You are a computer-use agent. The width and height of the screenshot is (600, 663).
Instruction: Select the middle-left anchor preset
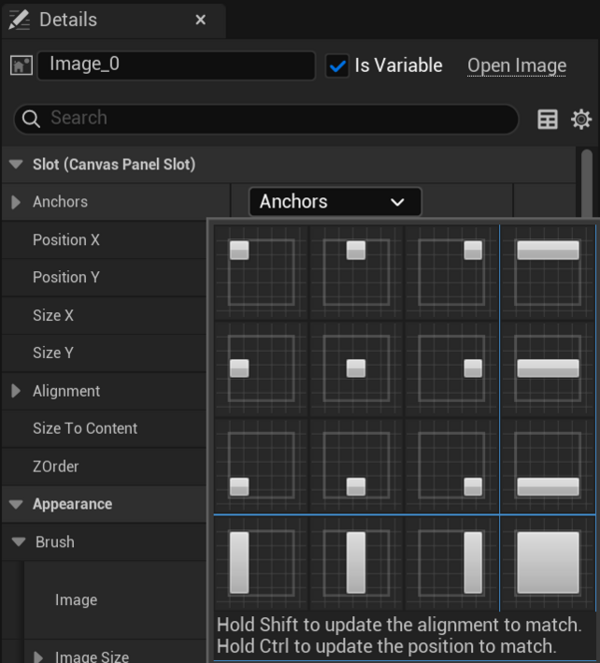click(261, 368)
